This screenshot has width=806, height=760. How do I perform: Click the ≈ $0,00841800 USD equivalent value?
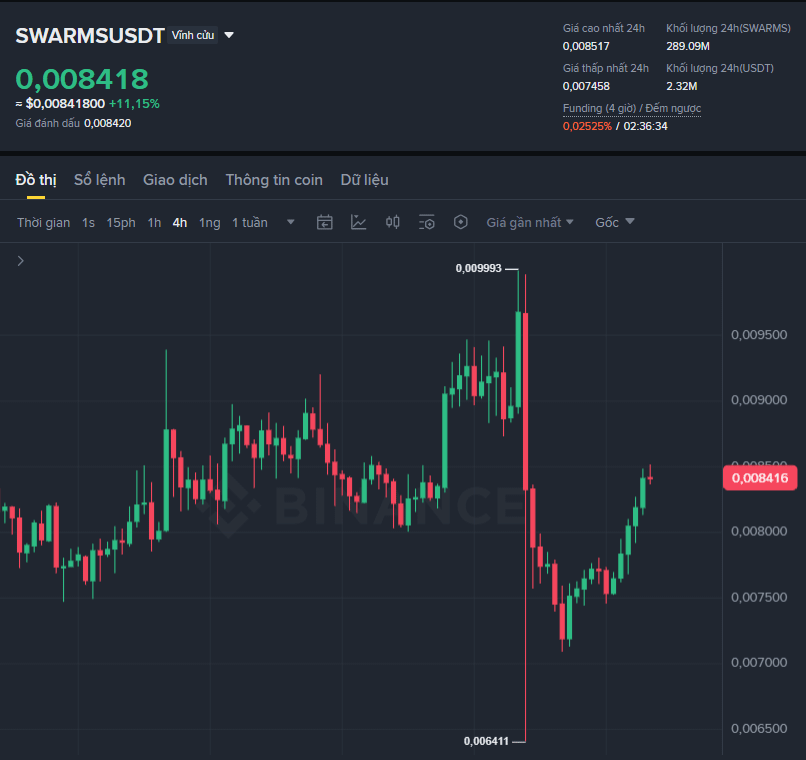(x=60, y=104)
